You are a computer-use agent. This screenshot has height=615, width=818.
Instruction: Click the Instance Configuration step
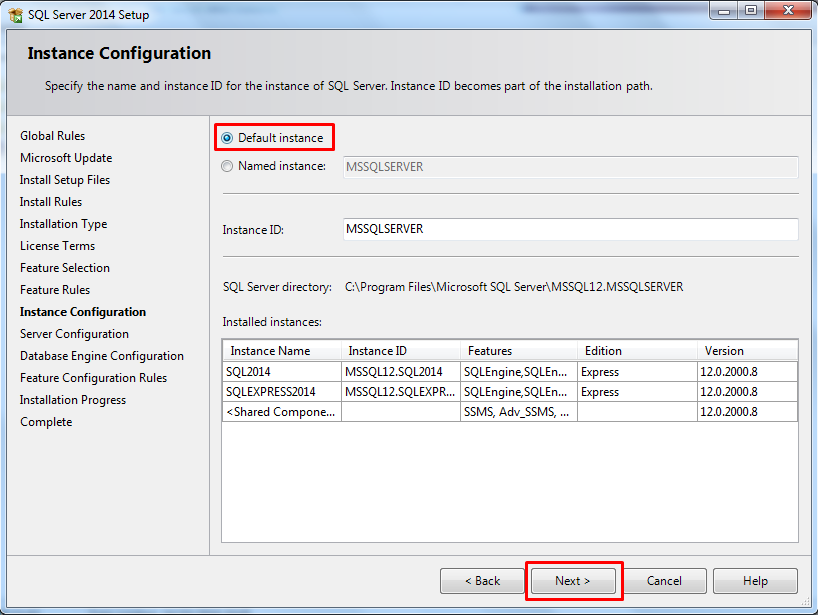pyautogui.click(x=83, y=312)
